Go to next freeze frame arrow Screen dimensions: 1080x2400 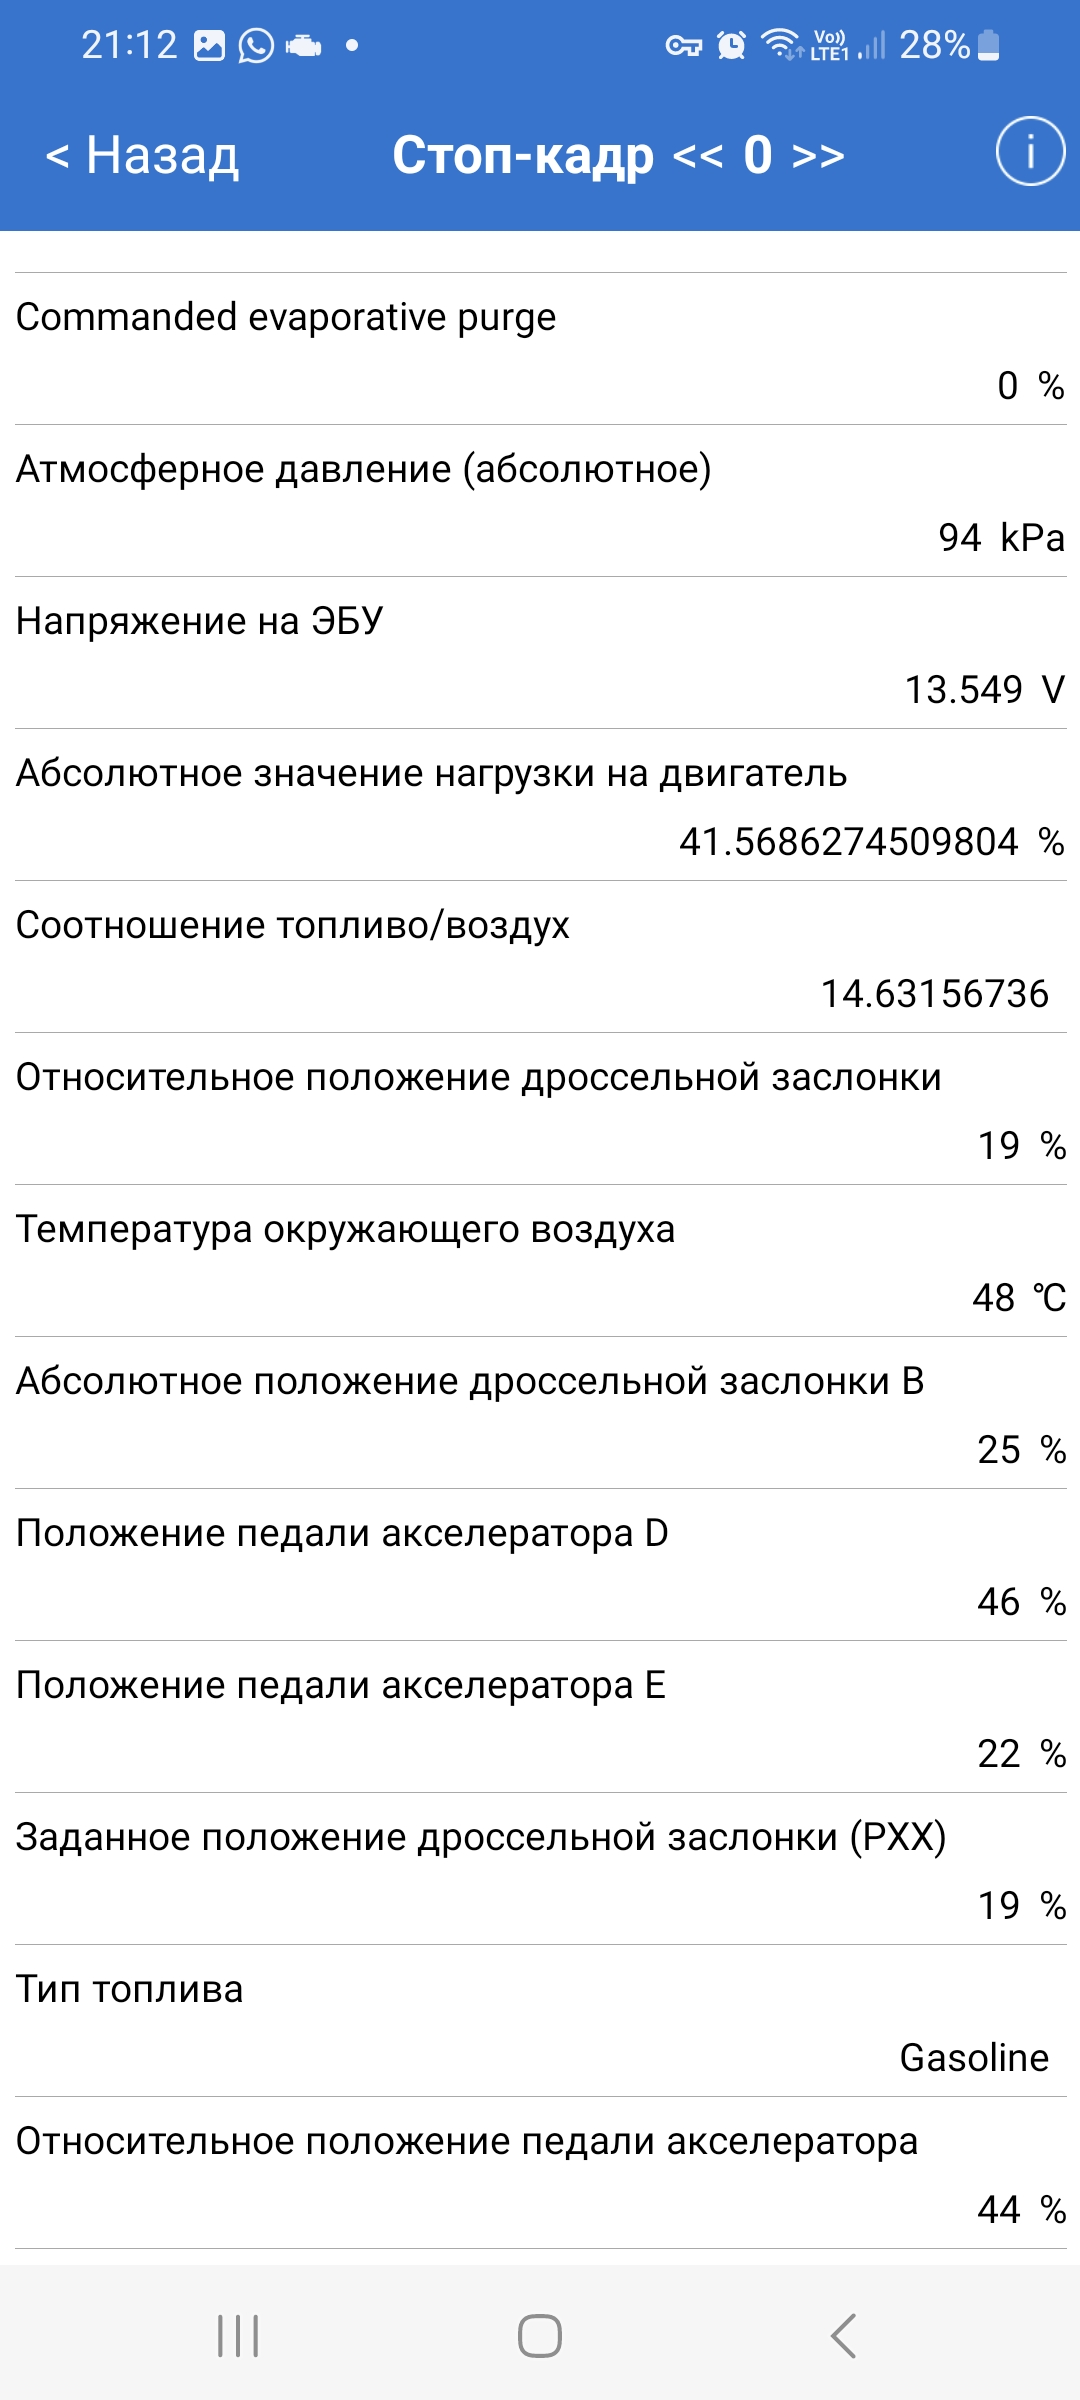[818, 156]
